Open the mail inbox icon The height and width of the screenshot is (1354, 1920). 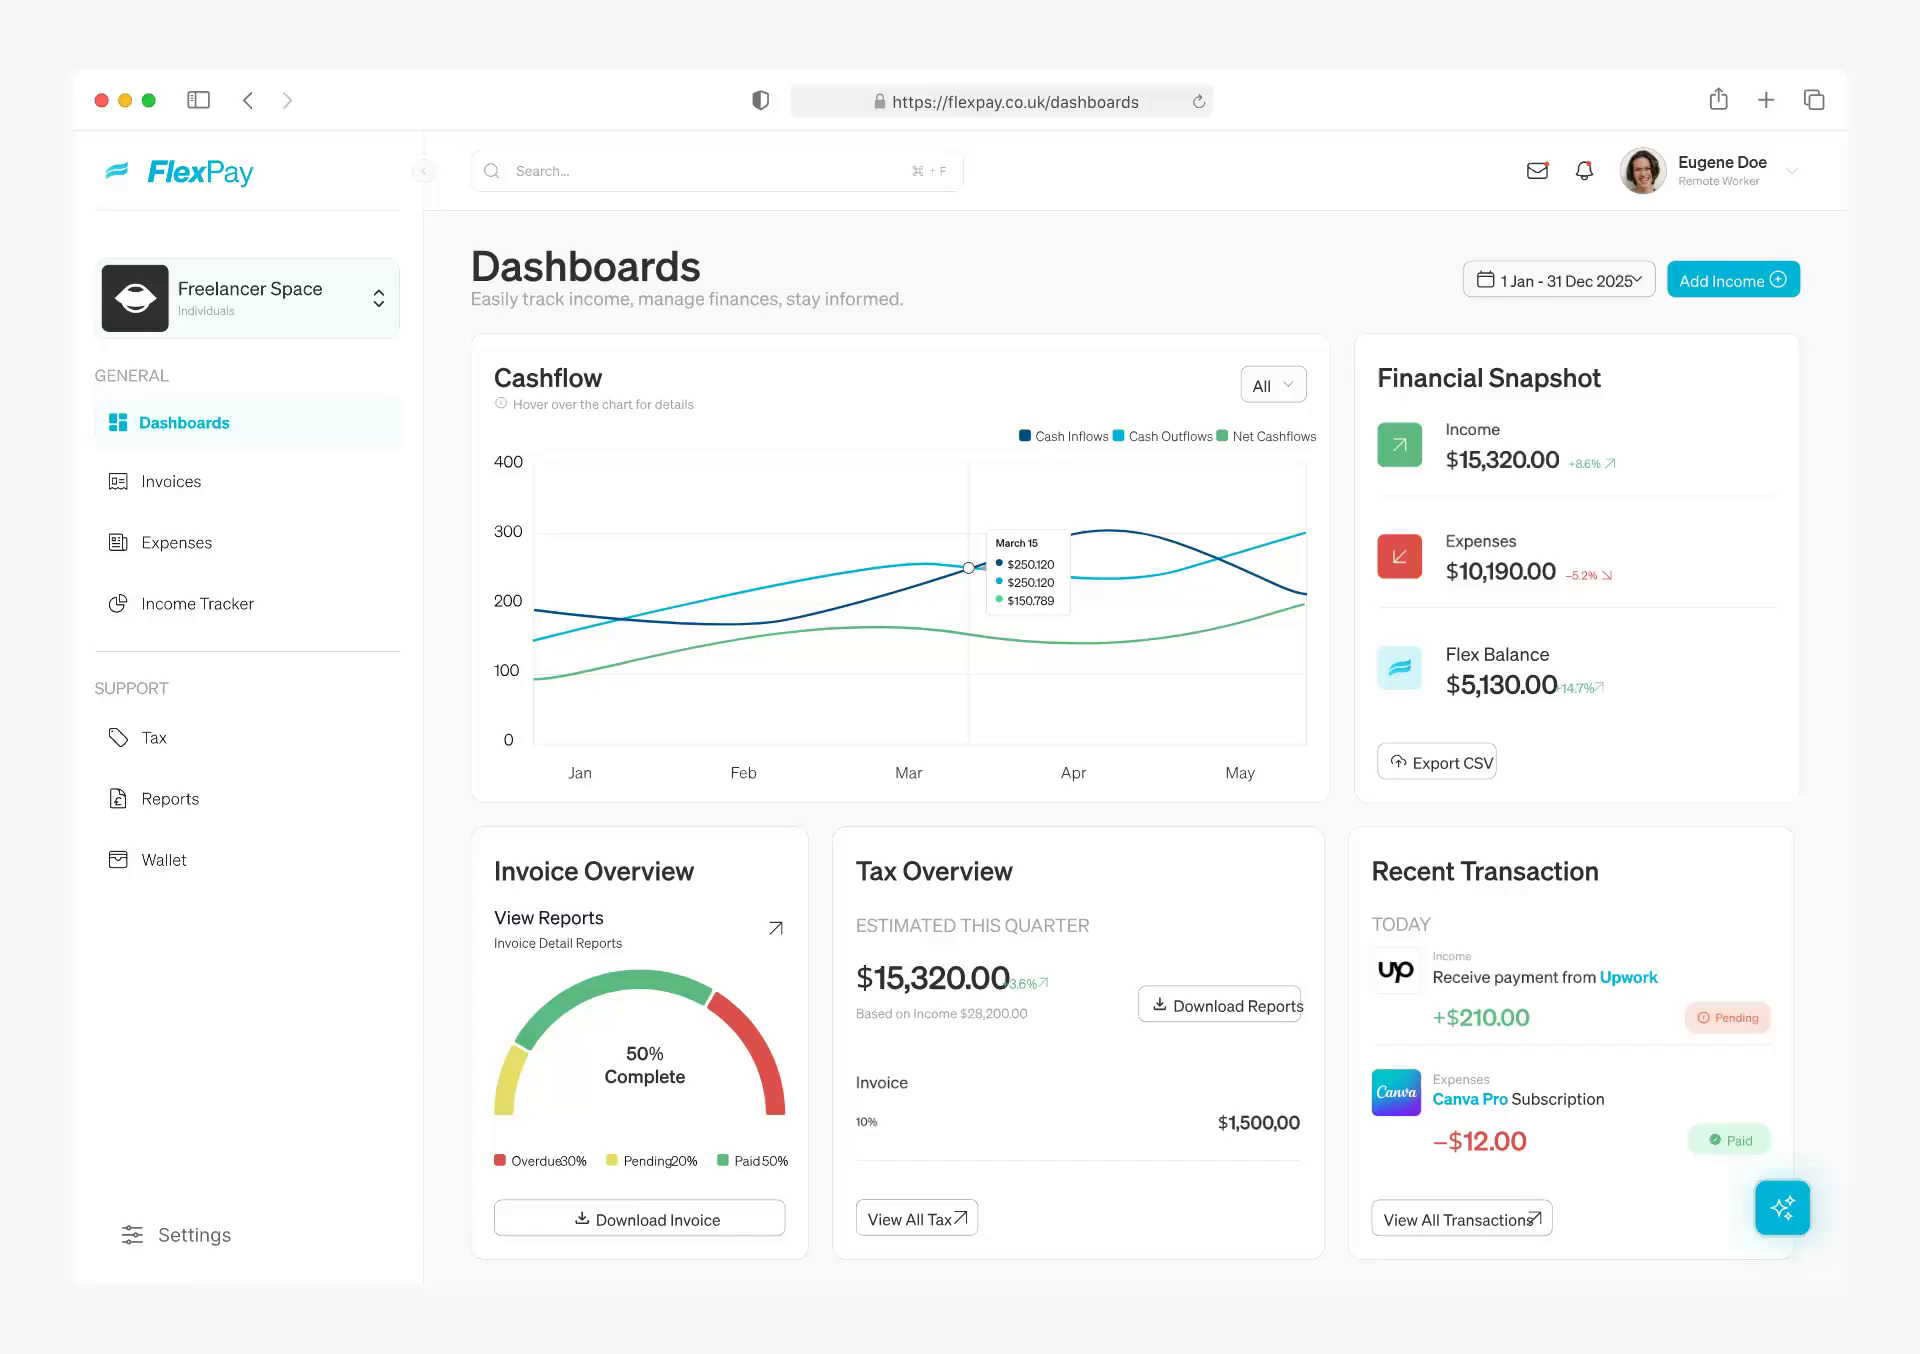pos(1537,171)
